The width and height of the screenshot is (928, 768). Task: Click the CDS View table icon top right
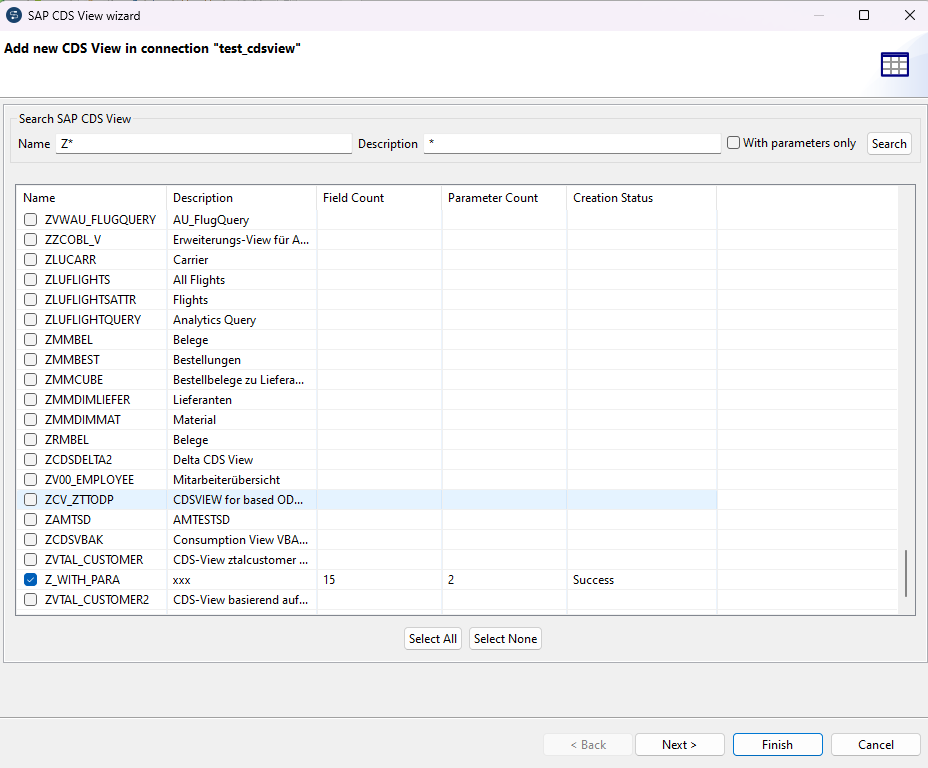(894, 64)
